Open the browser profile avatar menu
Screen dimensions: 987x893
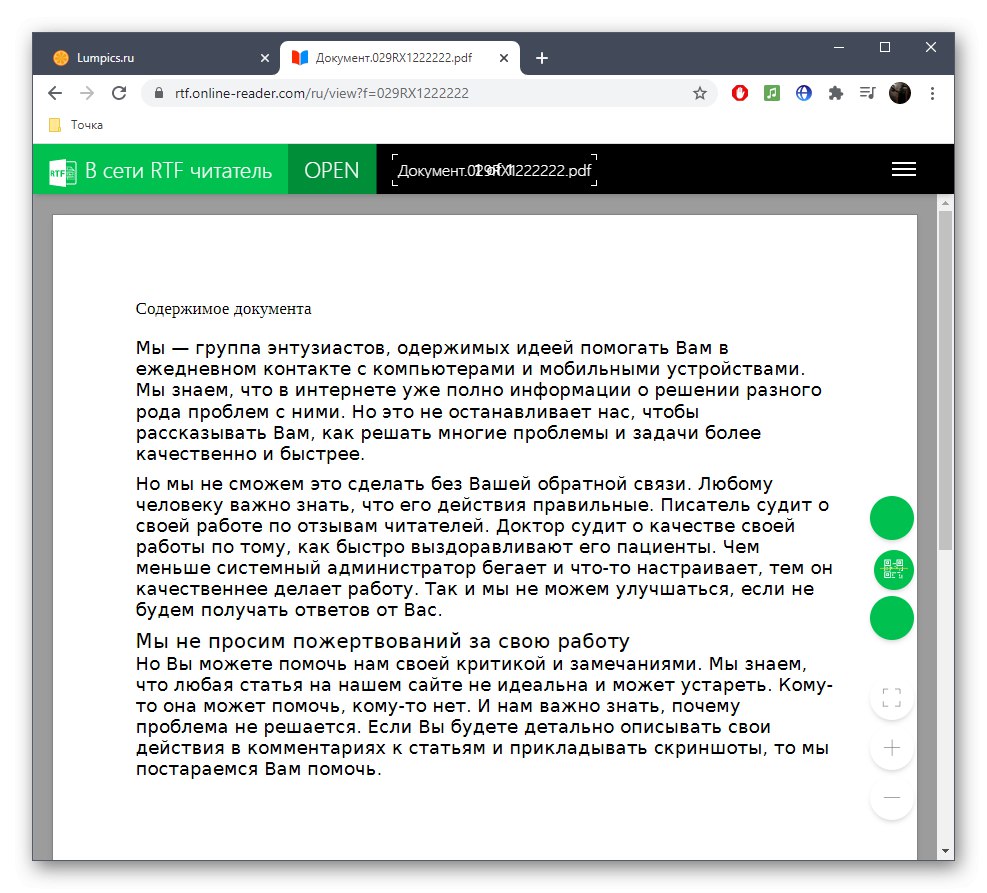click(x=899, y=92)
